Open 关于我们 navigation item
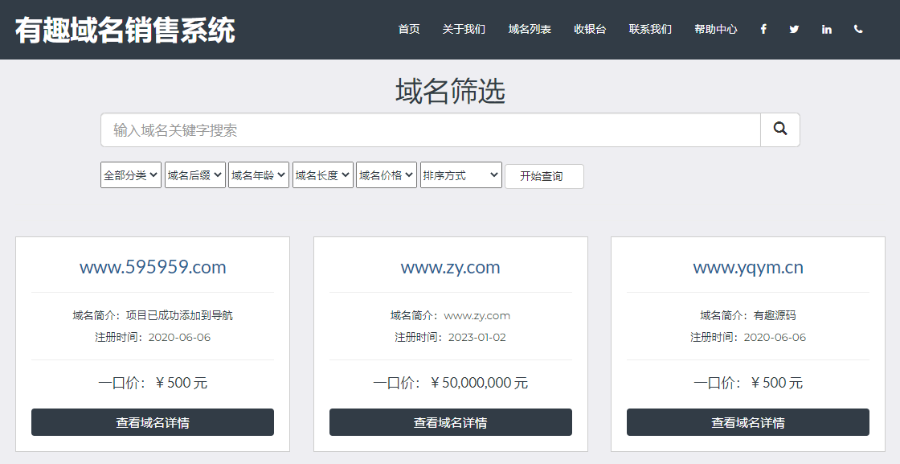This screenshot has height=464, width=900. click(464, 29)
